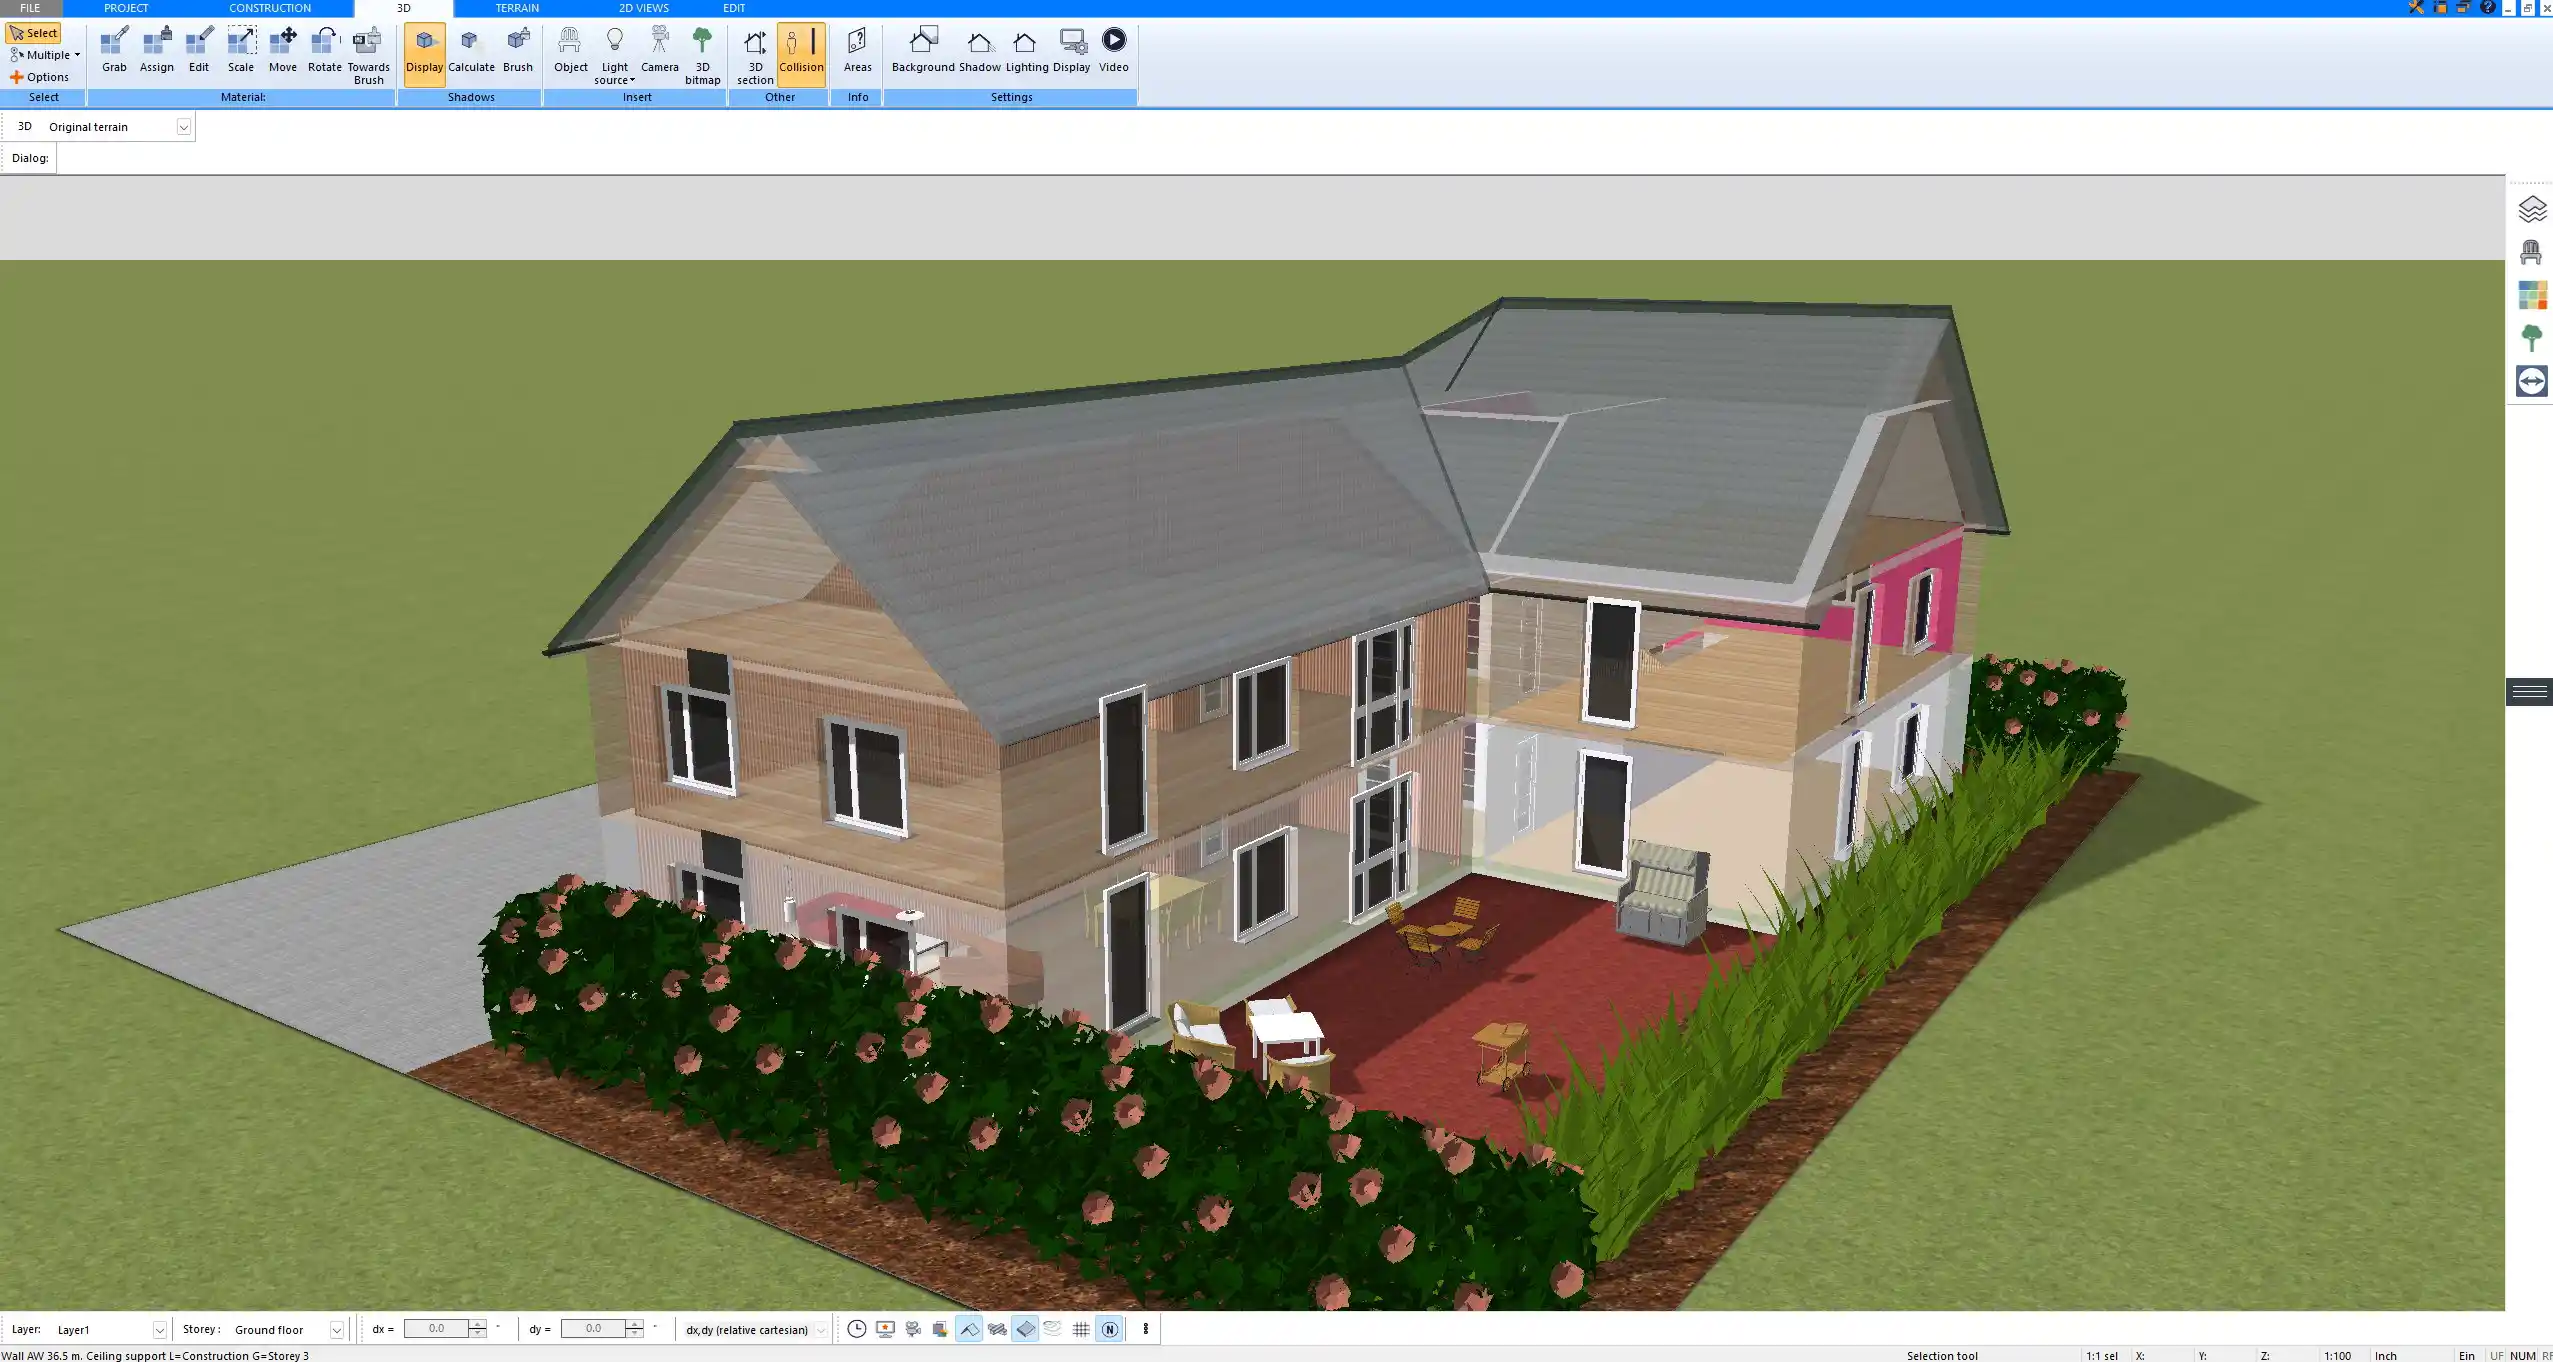Click the Assign material icon
This screenshot has height=1362, width=2553.
point(157,50)
